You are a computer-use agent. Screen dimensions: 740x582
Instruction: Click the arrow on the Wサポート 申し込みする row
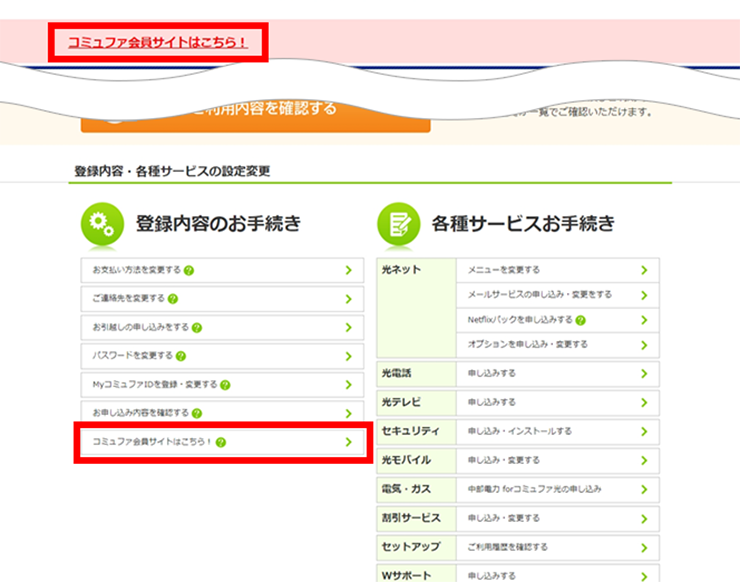click(644, 576)
